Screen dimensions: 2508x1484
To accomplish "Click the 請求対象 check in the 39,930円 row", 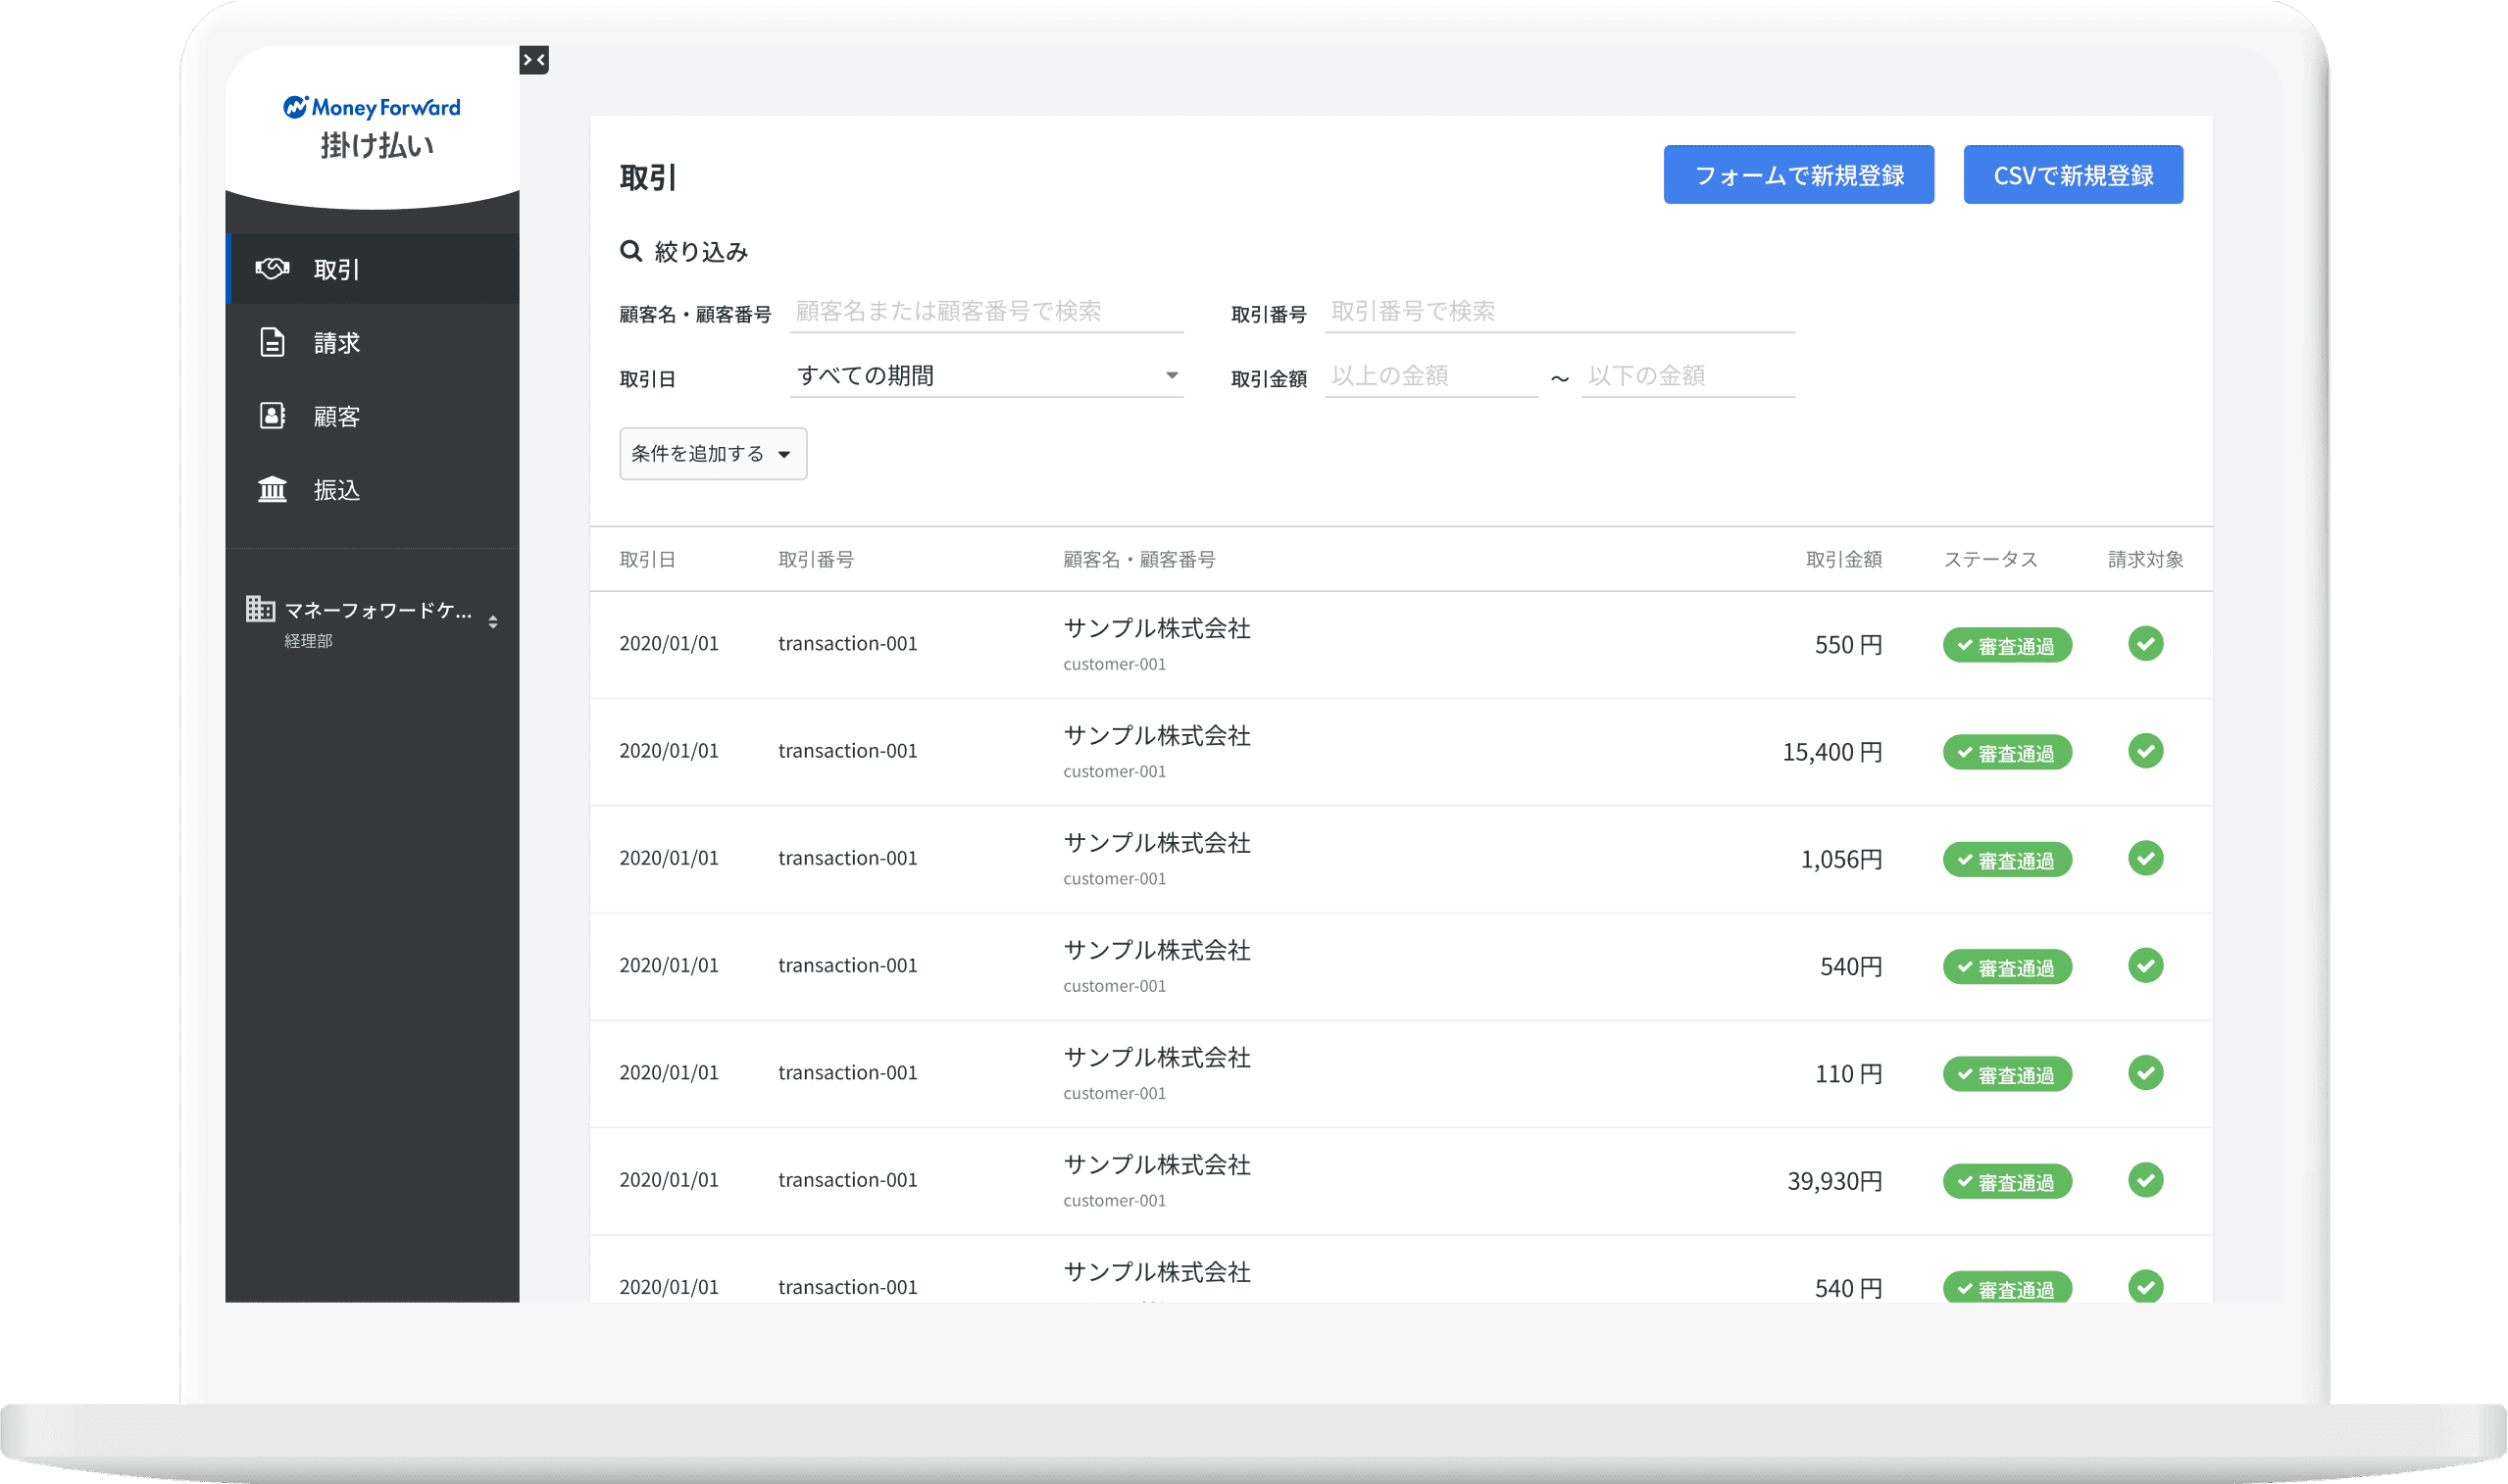I will tap(2145, 1180).
